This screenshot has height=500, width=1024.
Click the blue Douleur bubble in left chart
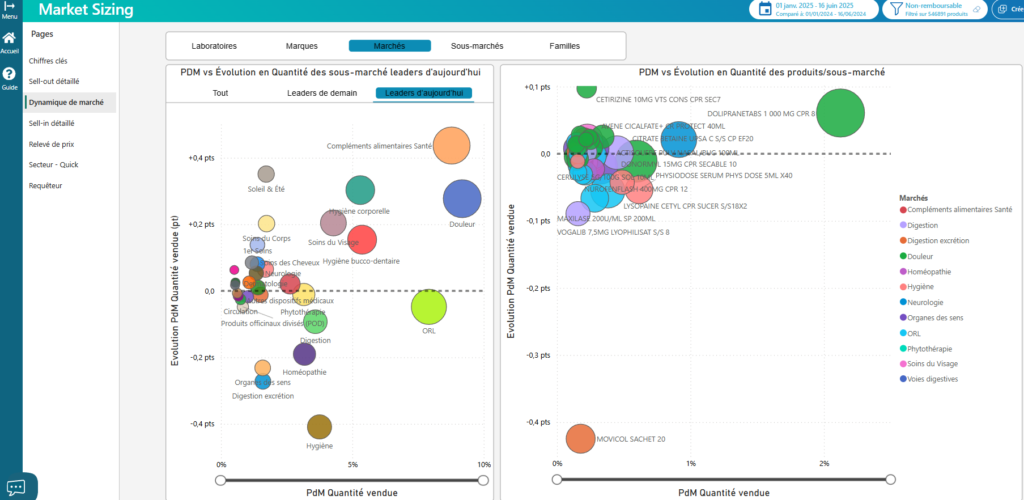pos(462,199)
